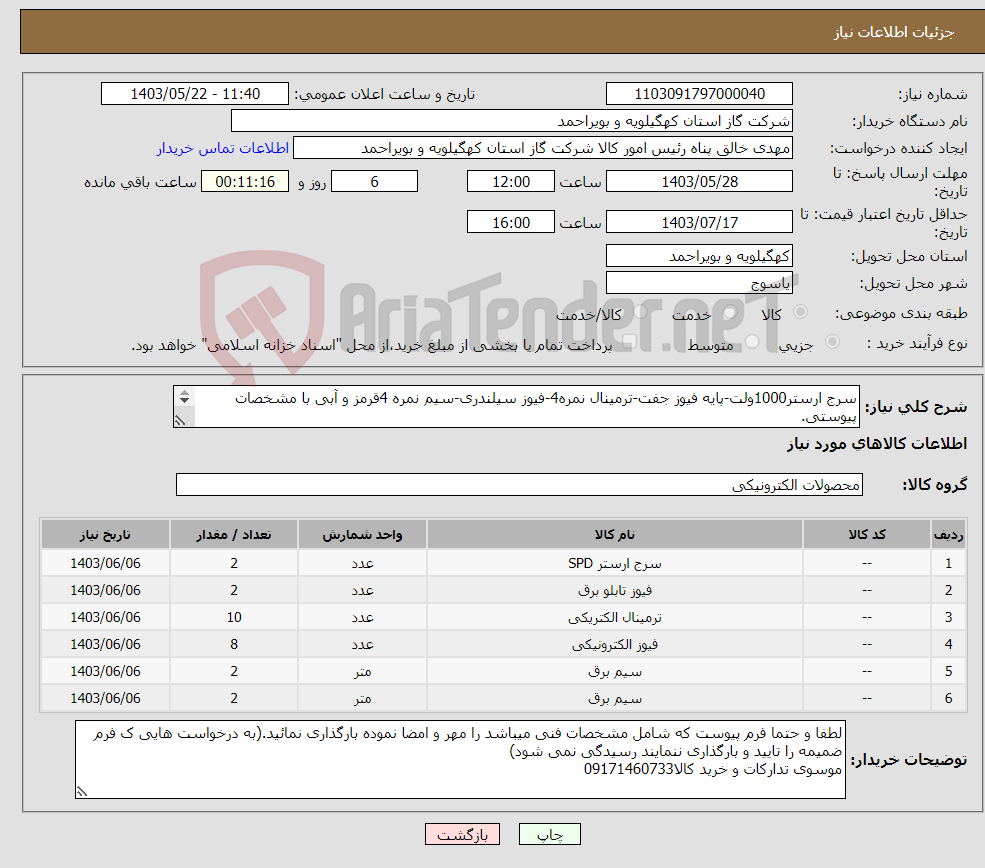The width and height of the screenshot is (985, 868).
Task: Click general description text area
Action: click(x=516, y=407)
